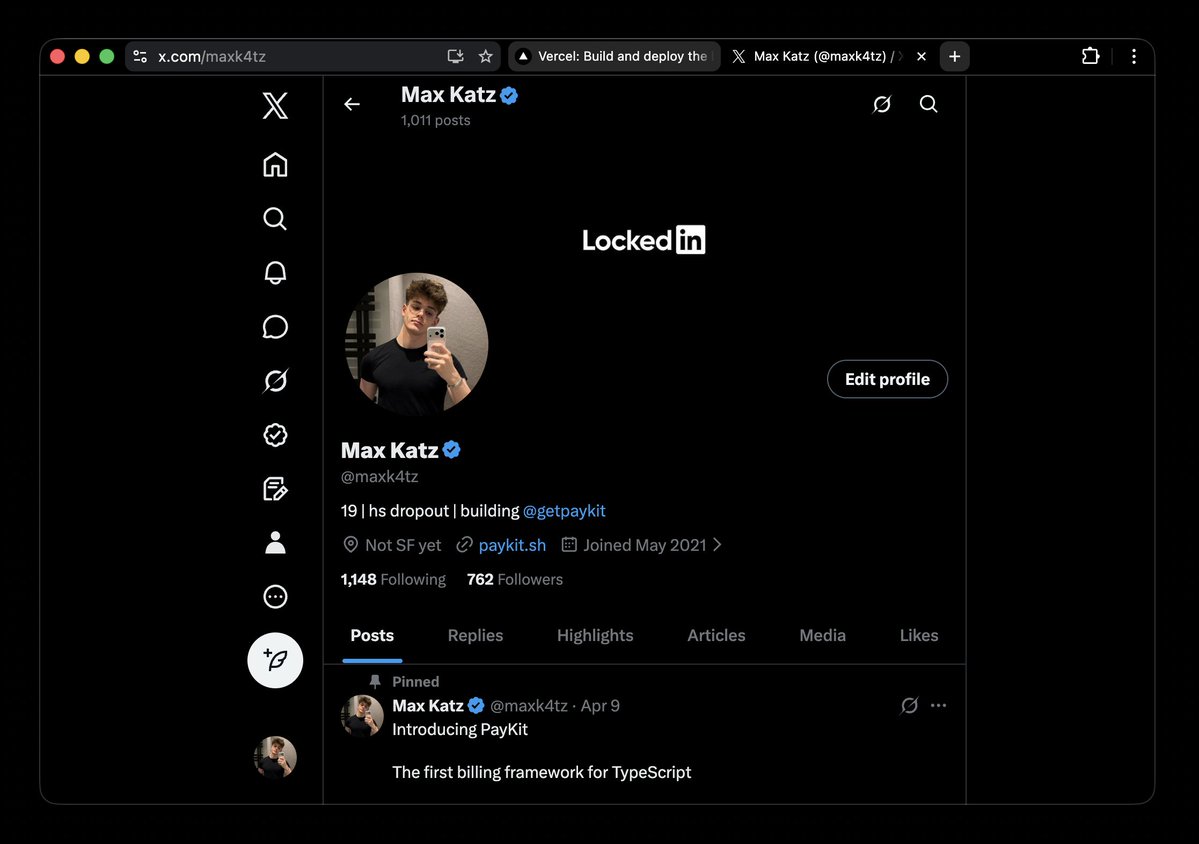Open the @getpaykit mention link

[564, 511]
